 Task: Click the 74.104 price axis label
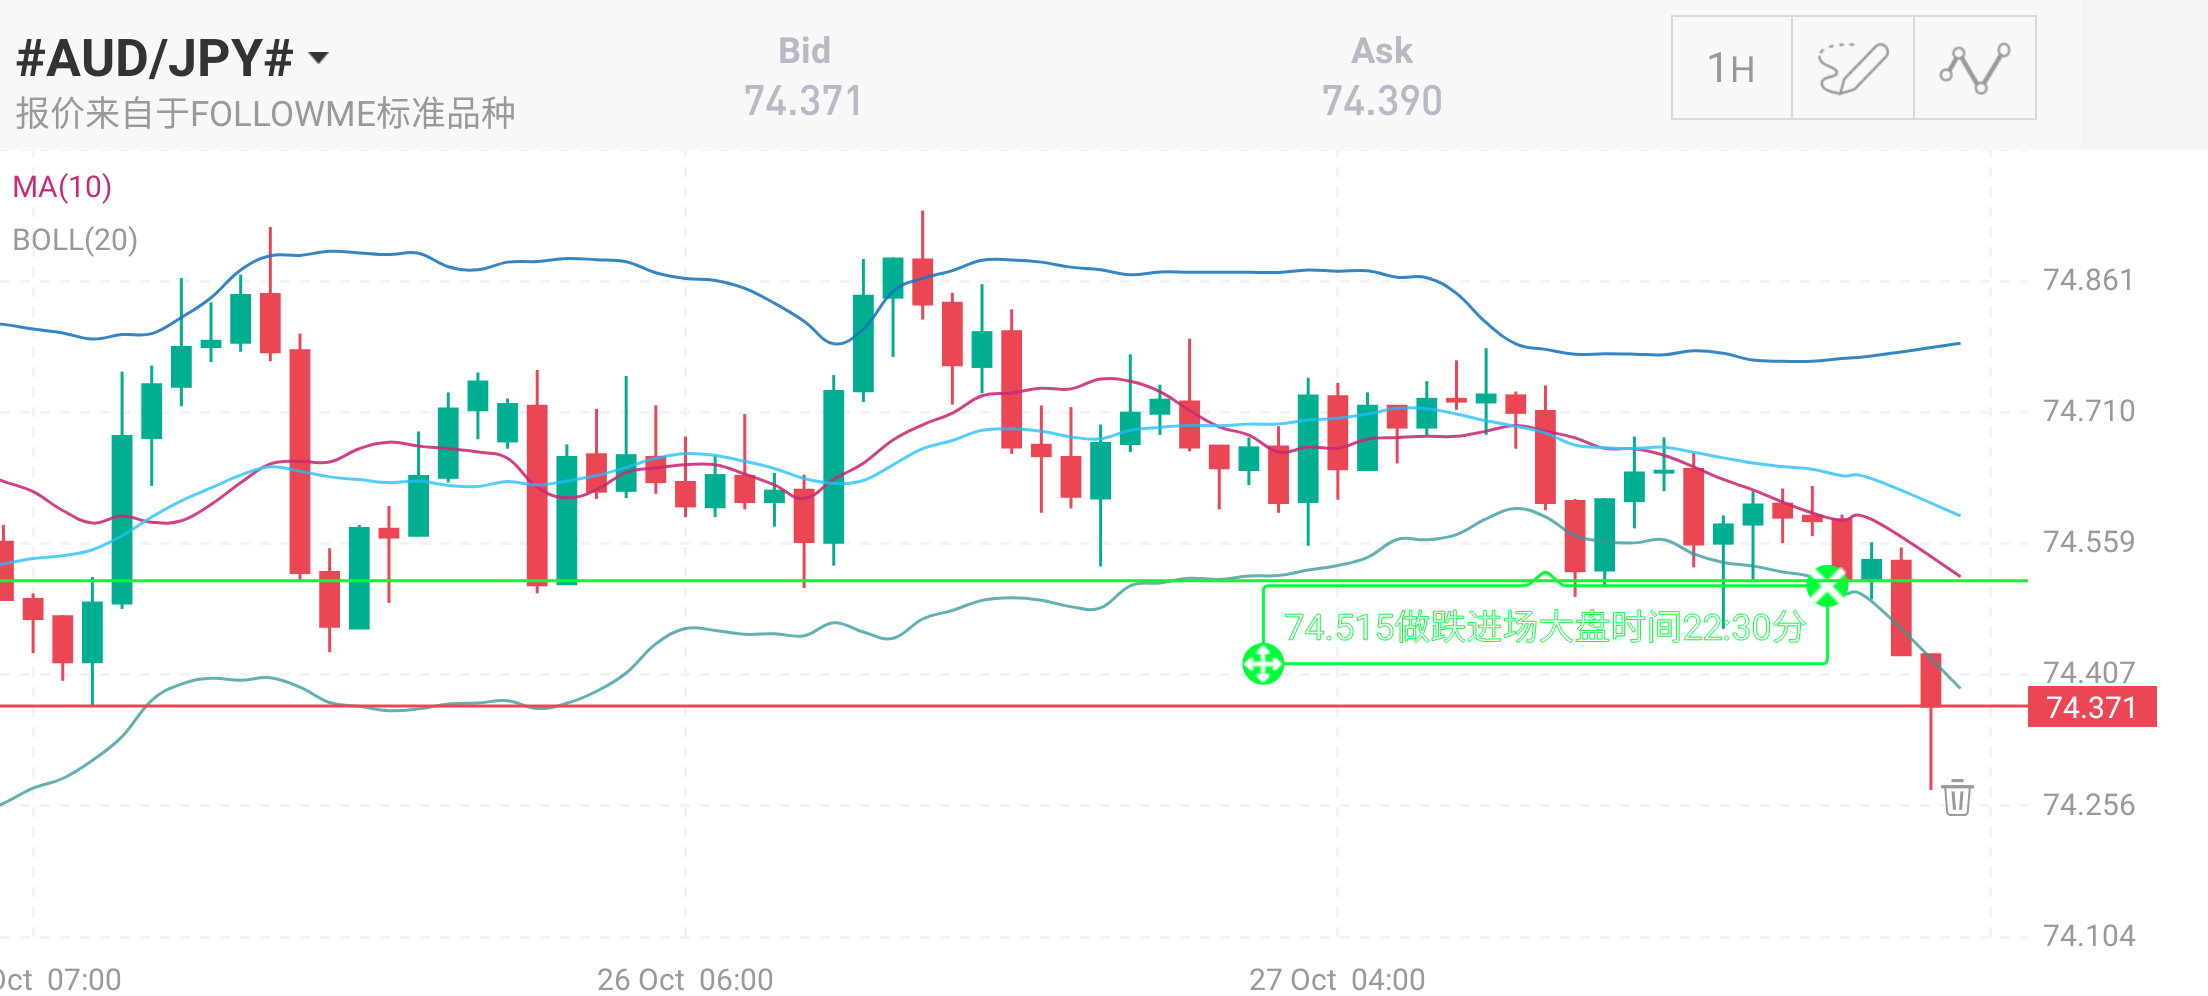[x=2088, y=936]
